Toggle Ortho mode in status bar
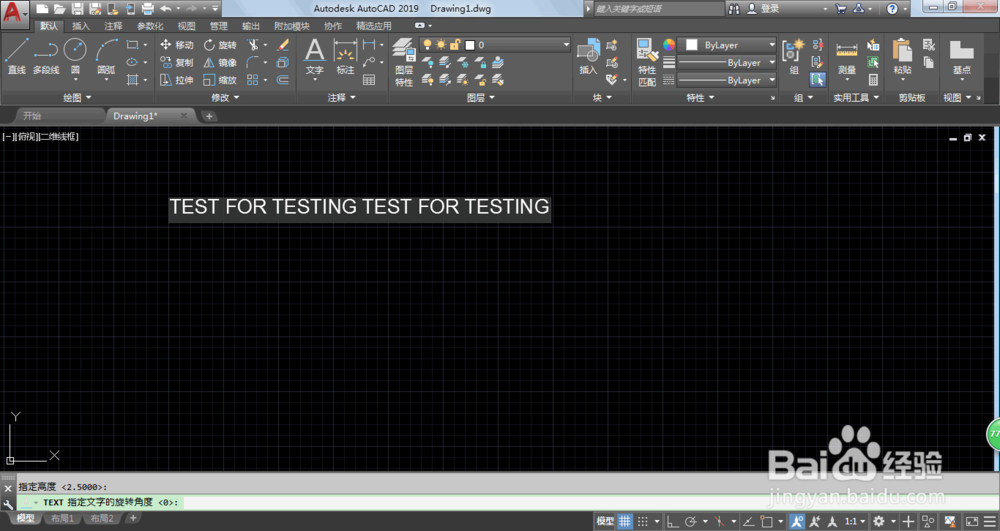This screenshot has height=531, width=1000. [x=672, y=521]
